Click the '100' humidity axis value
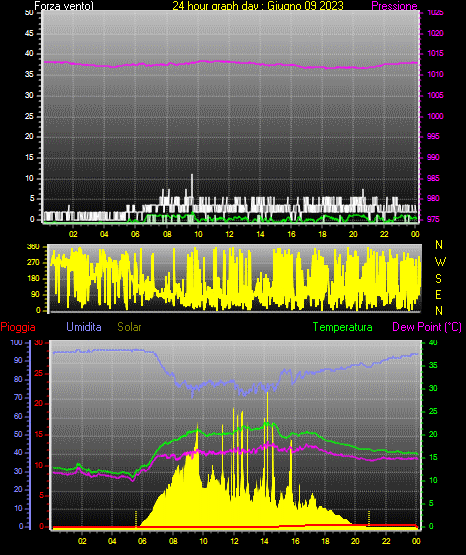Viewport: 466px width, 555px height. pyautogui.click(x=16, y=342)
